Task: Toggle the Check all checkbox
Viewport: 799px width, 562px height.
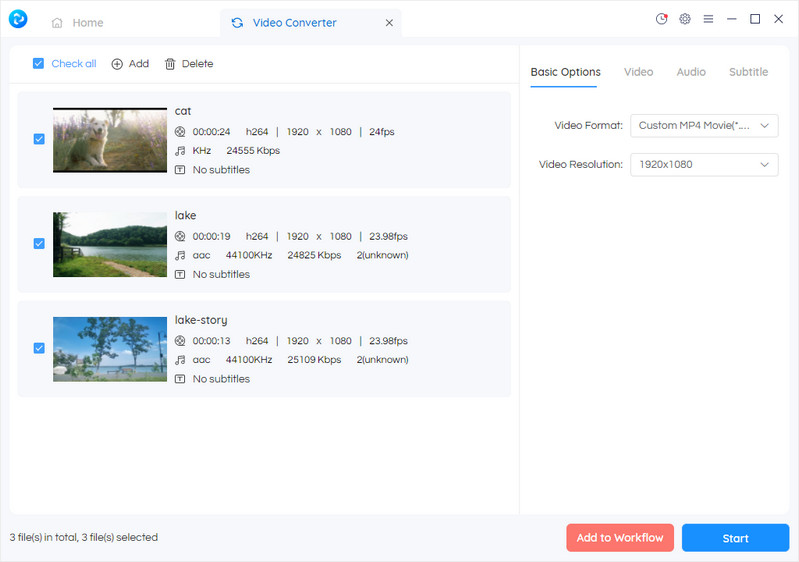Action: click(38, 64)
